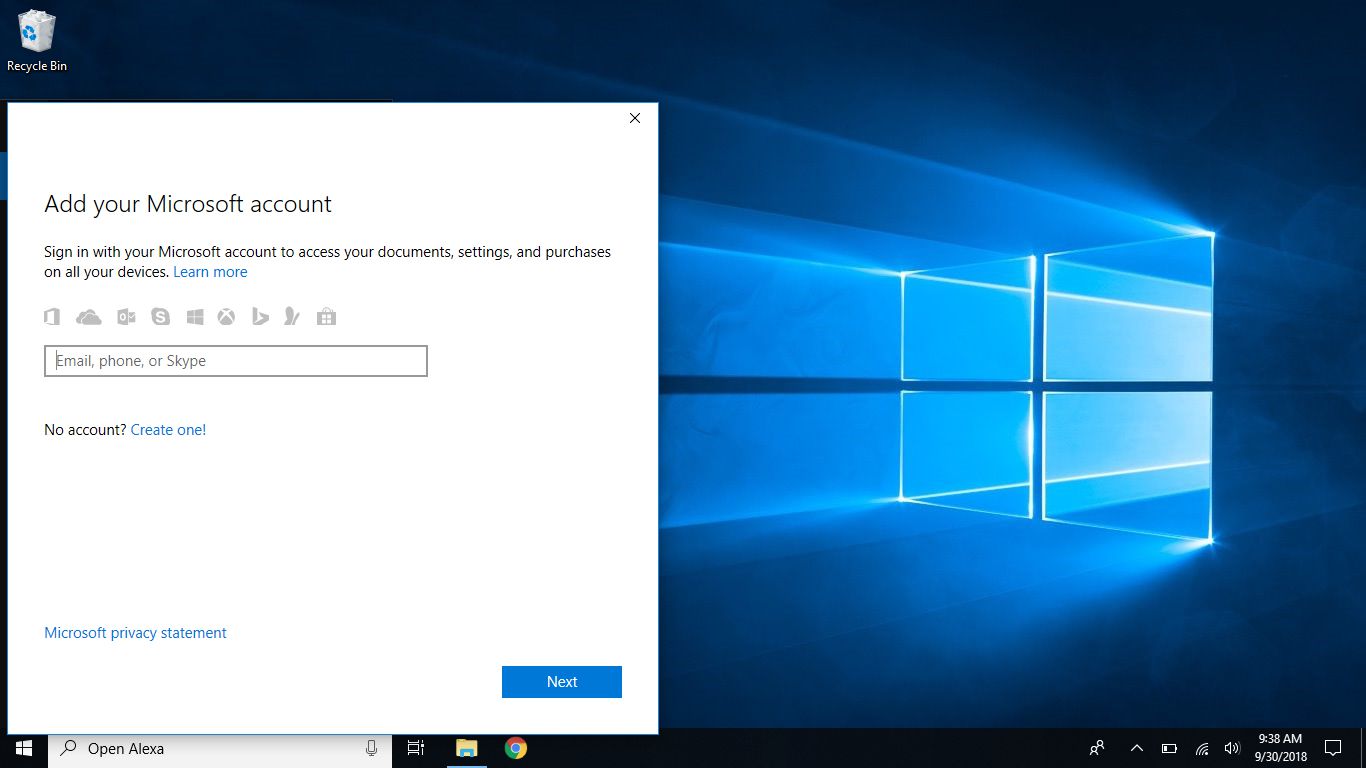Click the Office service icon

(52, 317)
